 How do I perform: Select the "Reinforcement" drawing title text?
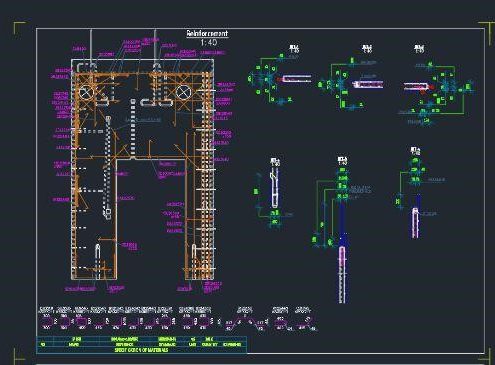pyautogui.click(x=207, y=33)
